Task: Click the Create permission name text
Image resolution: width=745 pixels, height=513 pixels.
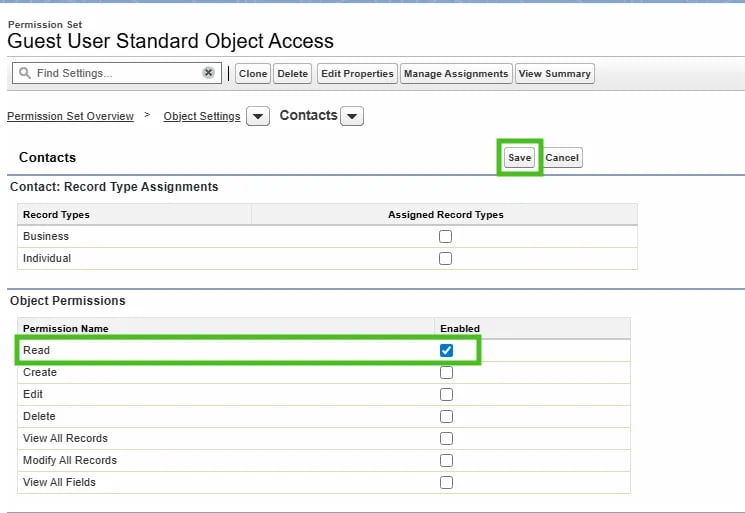Action: point(40,372)
